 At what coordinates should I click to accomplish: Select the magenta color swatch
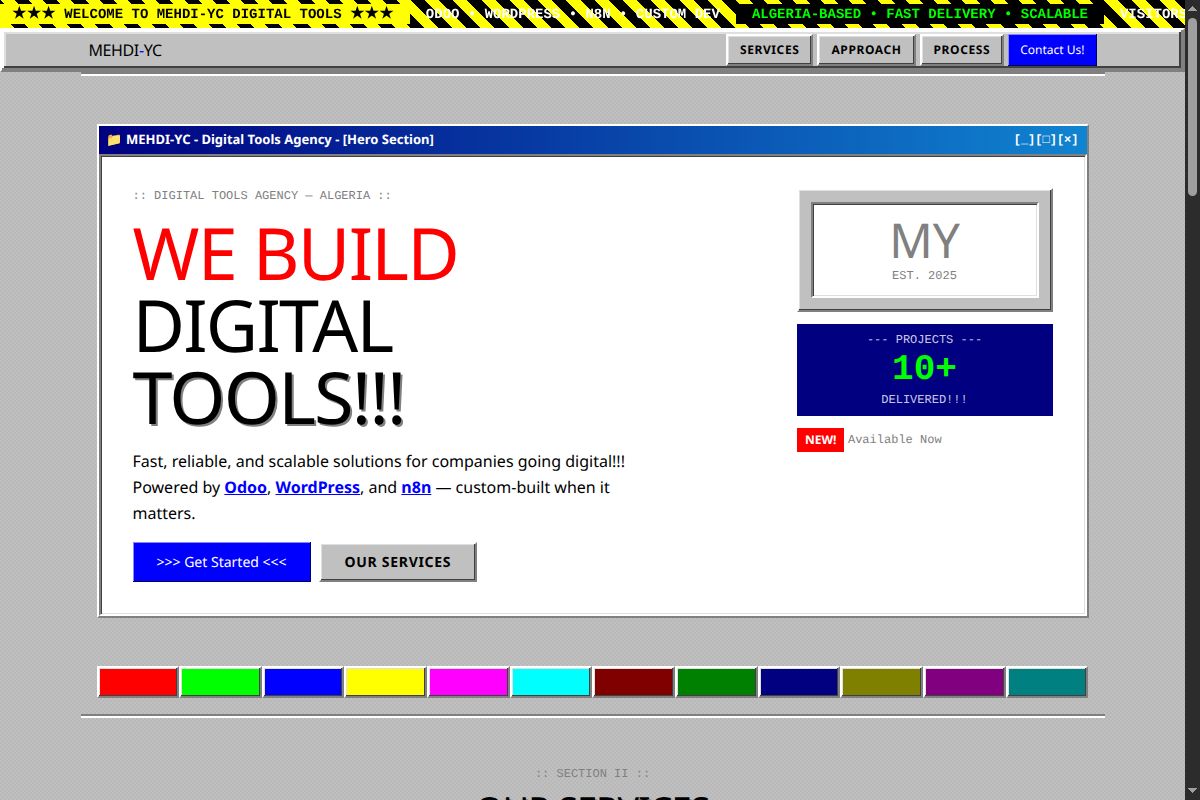pyautogui.click(x=469, y=682)
